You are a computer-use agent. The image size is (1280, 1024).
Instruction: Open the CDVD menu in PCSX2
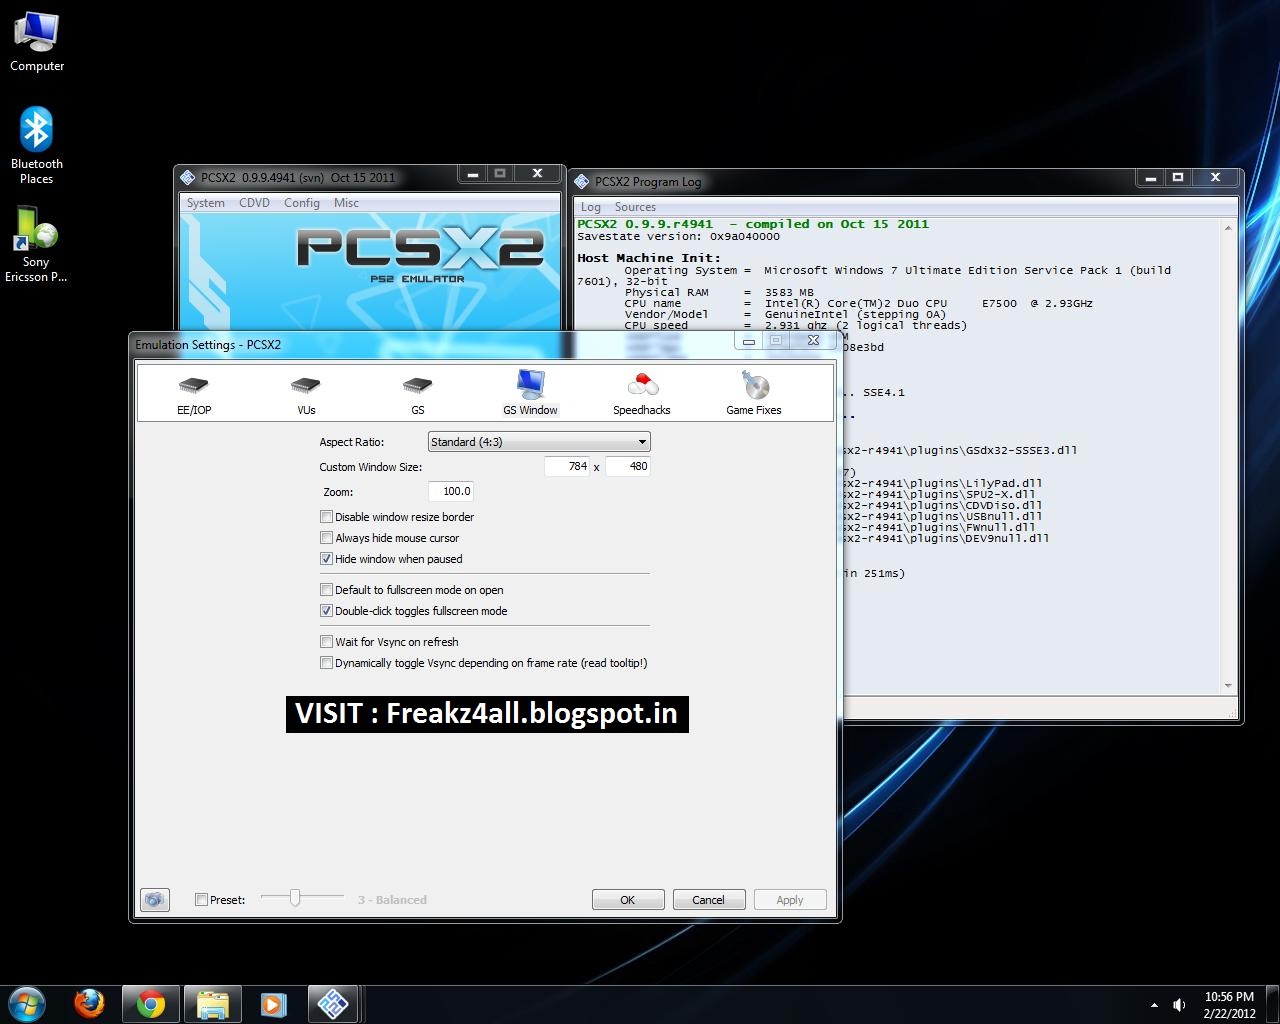point(254,203)
